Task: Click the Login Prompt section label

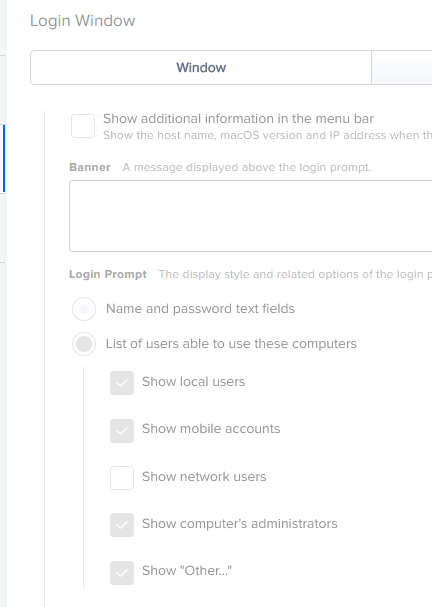Action: click(108, 274)
